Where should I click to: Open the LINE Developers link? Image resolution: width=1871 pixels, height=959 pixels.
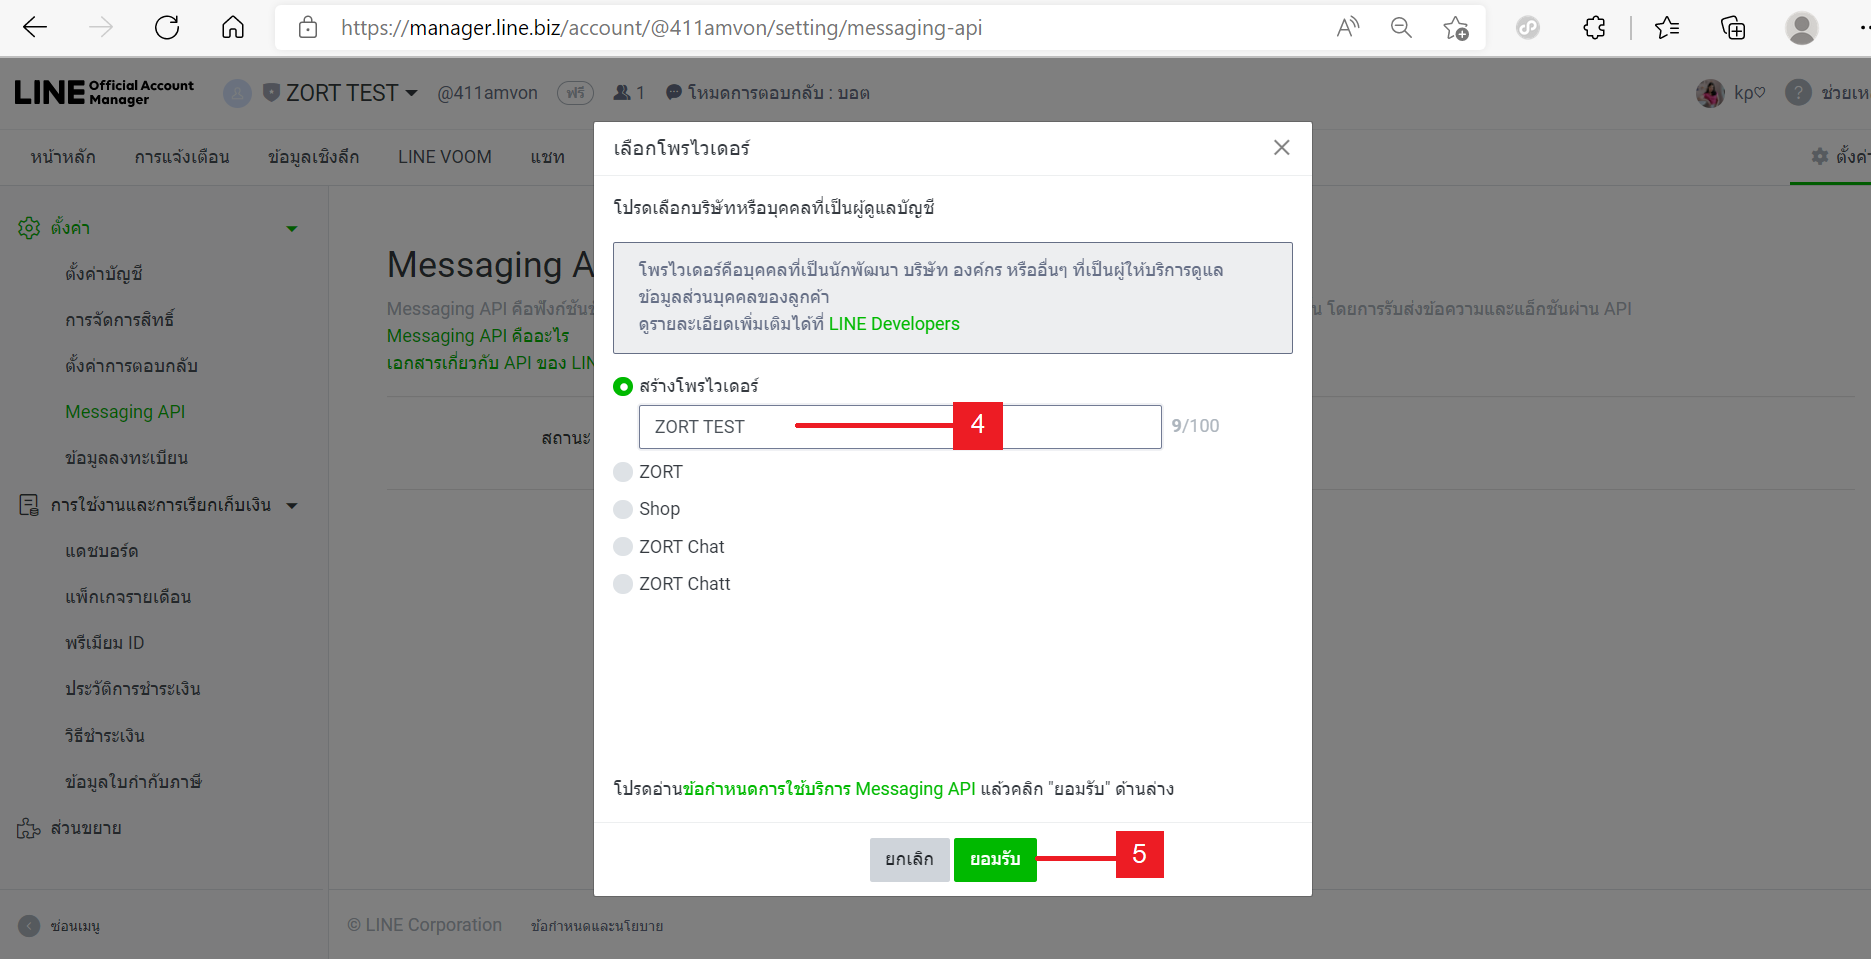click(x=894, y=324)
